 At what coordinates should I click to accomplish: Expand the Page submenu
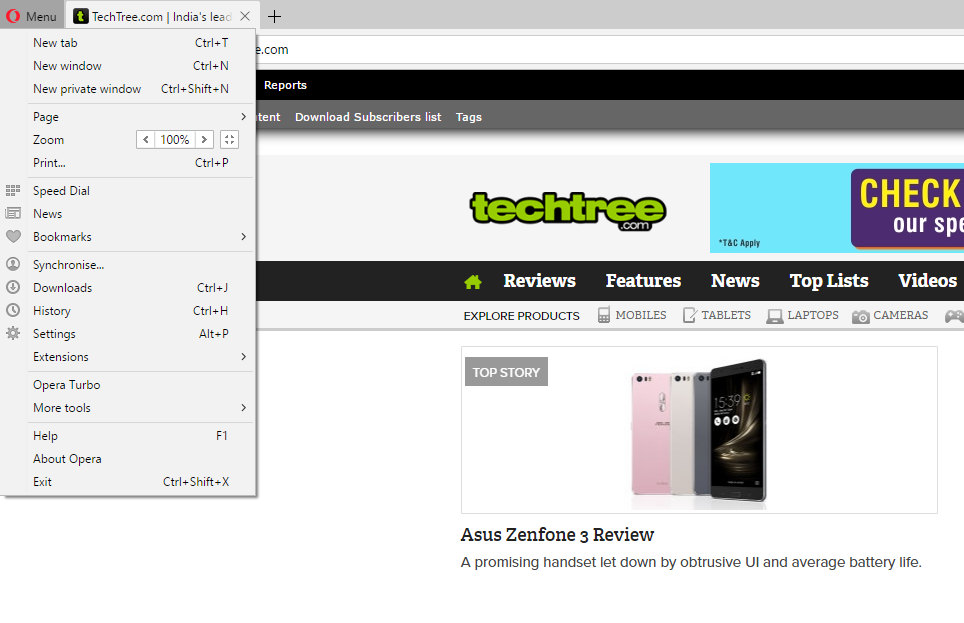243,116
